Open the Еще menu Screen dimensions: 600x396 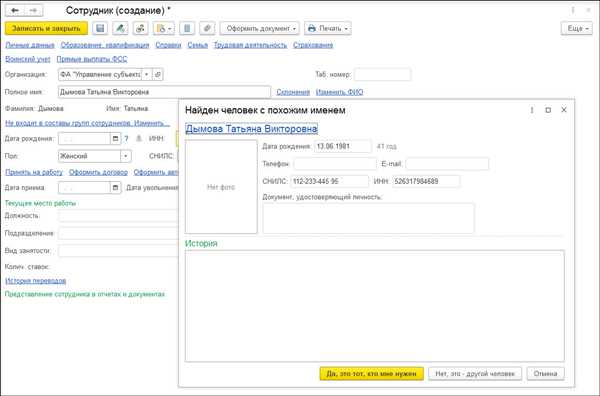point(577,28)
